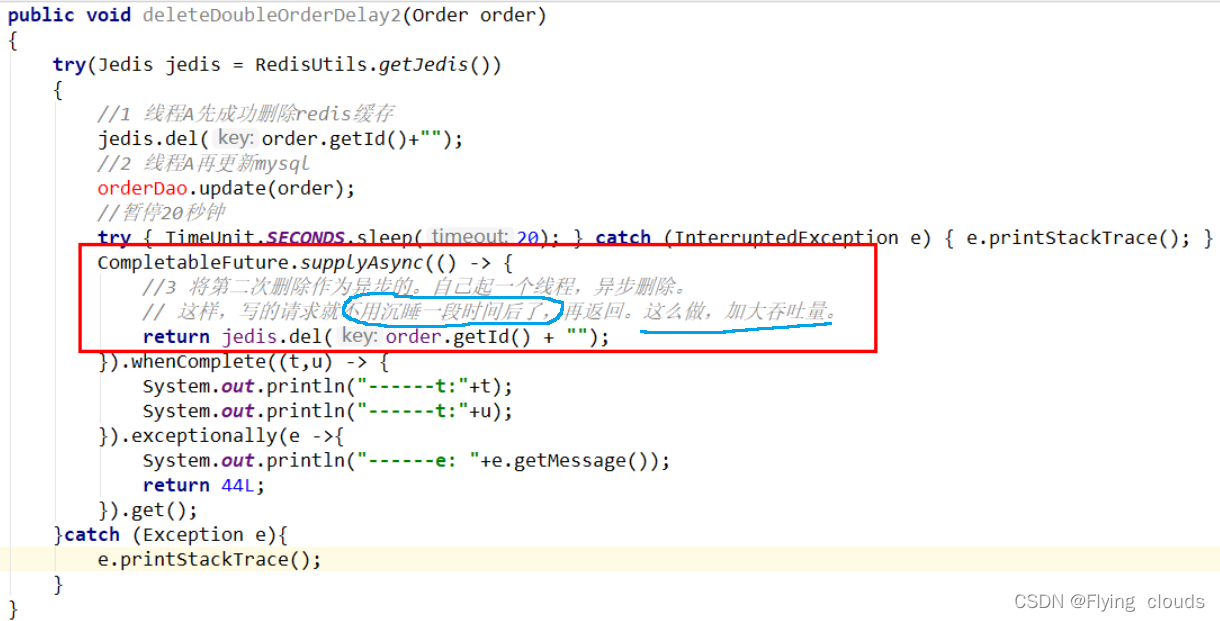Screen dimensions: 1220x621
Task: Click the 'timeout:' parameter hint
Action: 470,237
